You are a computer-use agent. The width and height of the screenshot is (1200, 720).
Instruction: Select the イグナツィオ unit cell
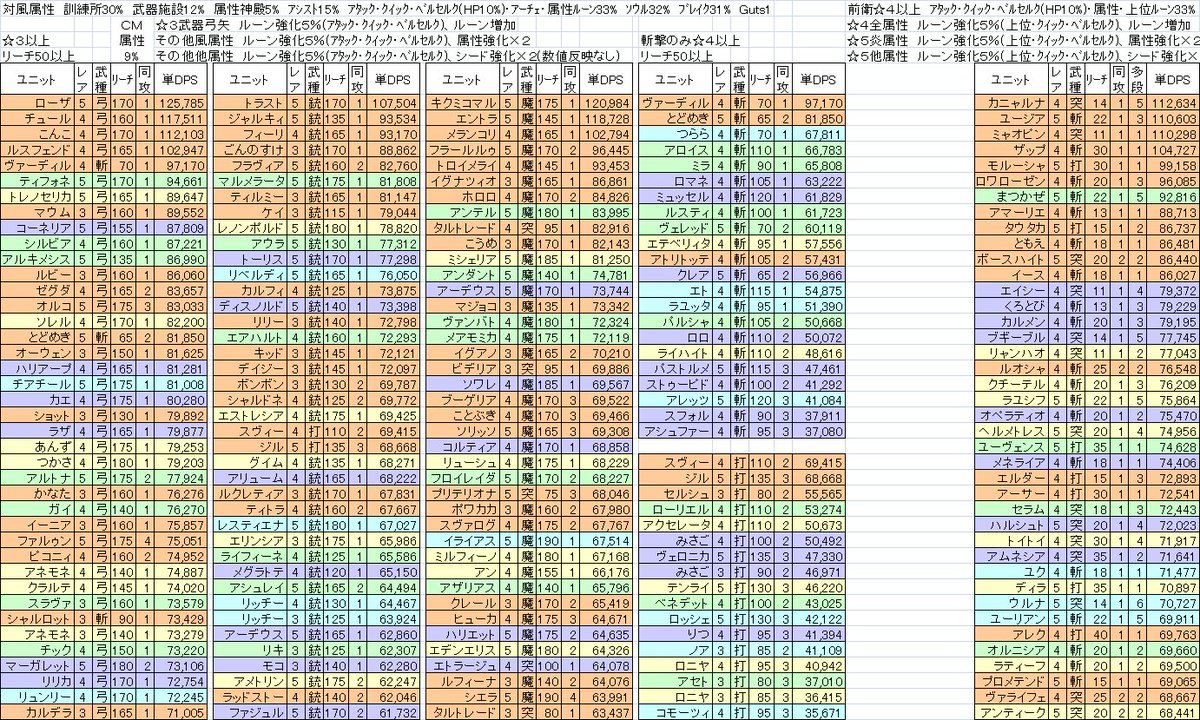pos(462,182)
